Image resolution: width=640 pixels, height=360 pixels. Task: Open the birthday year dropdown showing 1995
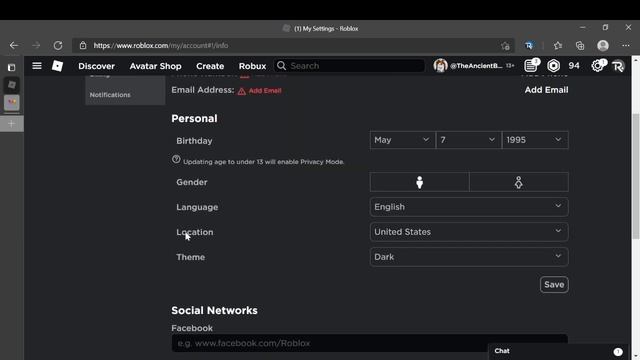pyautogui.click(x=535, y=140)
